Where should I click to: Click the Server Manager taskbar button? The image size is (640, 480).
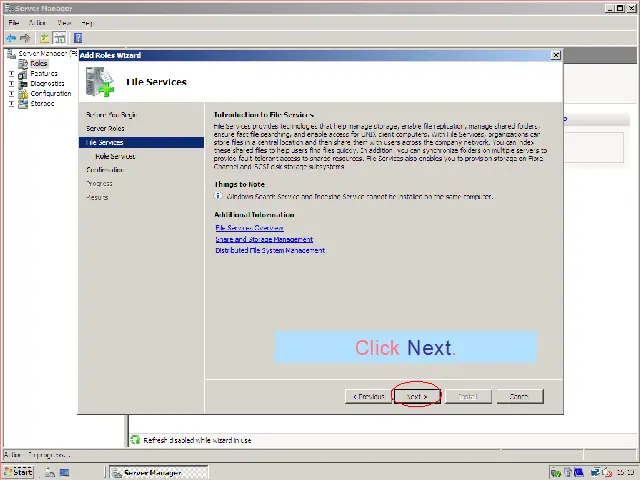159,472
